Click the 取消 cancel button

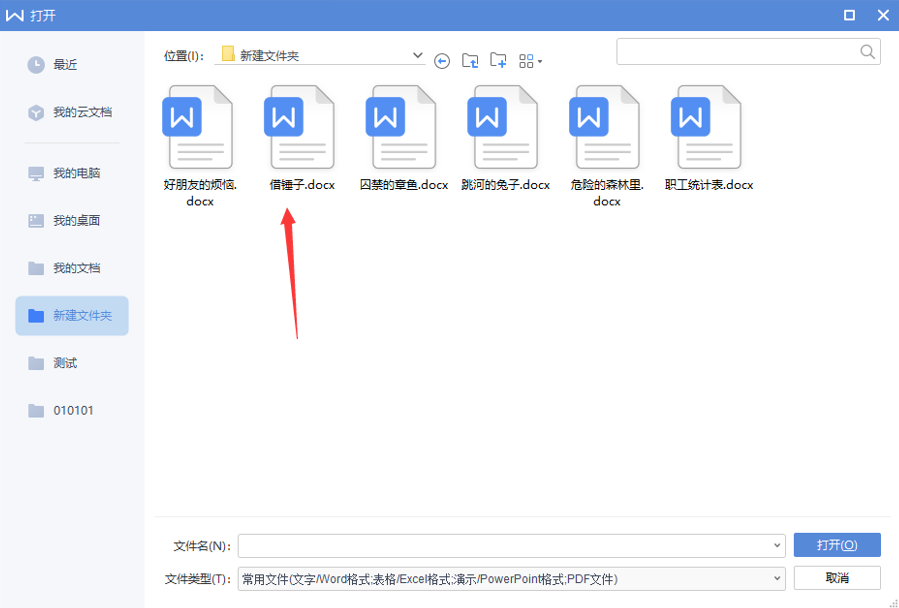(837, 578)
